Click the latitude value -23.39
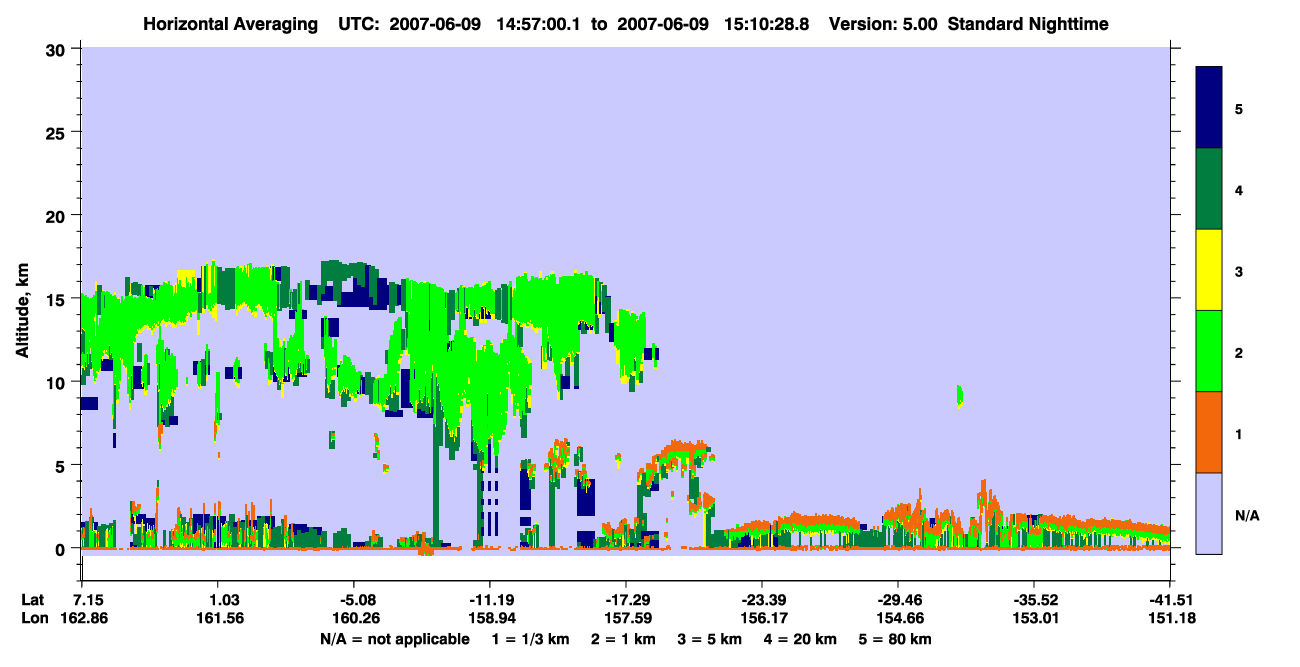This screenshot has height=667, width=1300. (x=762, y=599)
